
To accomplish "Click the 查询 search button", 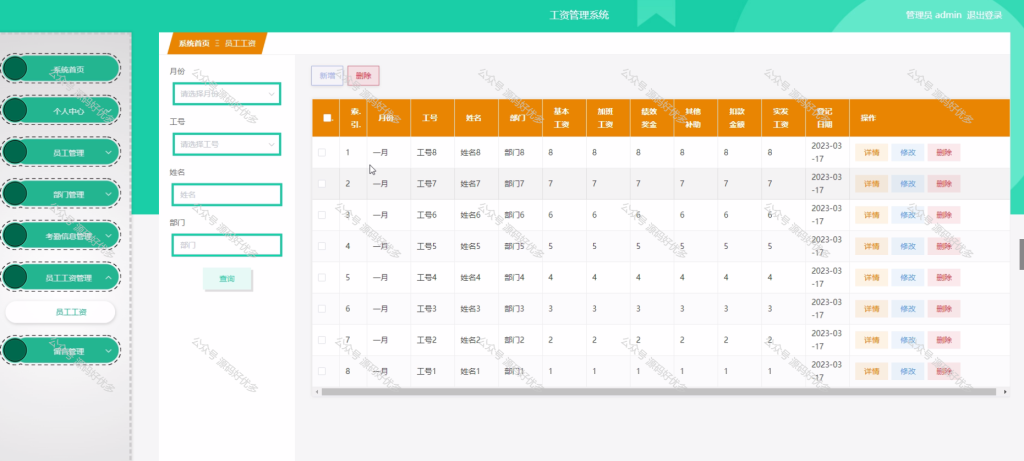I will 227,279.
